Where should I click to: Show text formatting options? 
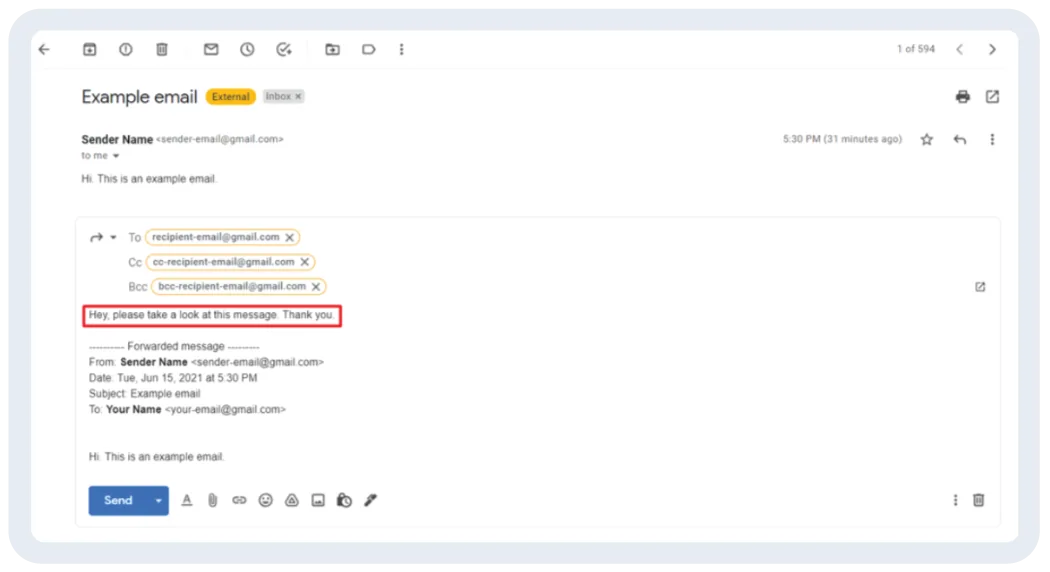pyautogui.click(x=187, y=500)
